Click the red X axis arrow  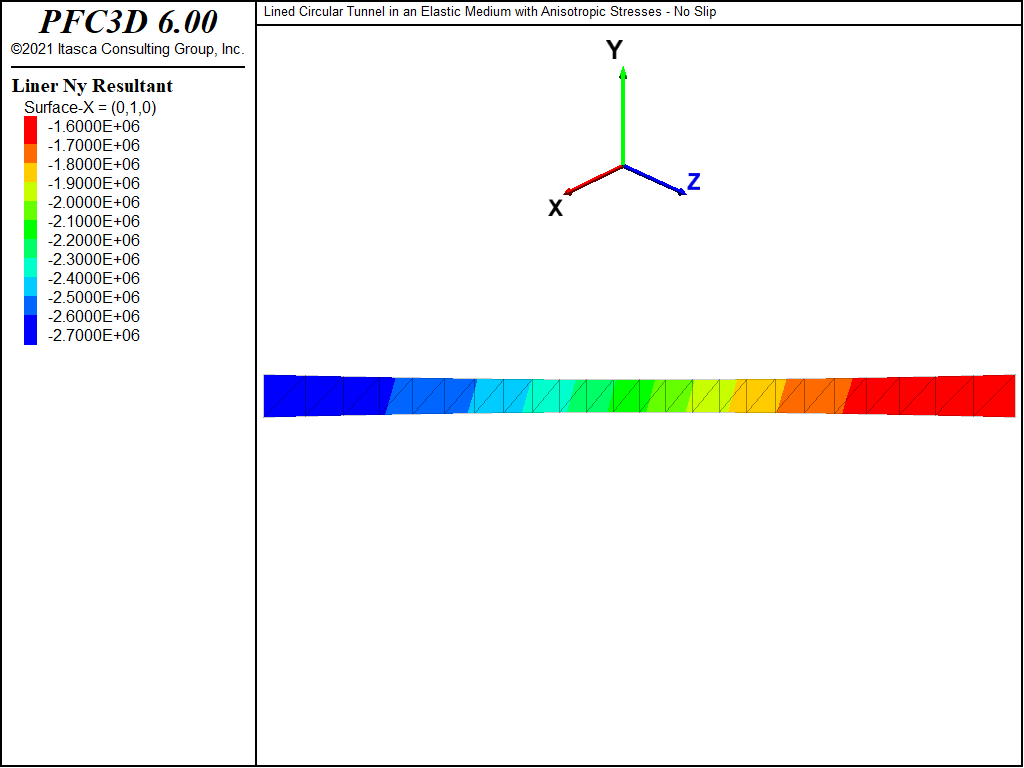coord(594,180)
